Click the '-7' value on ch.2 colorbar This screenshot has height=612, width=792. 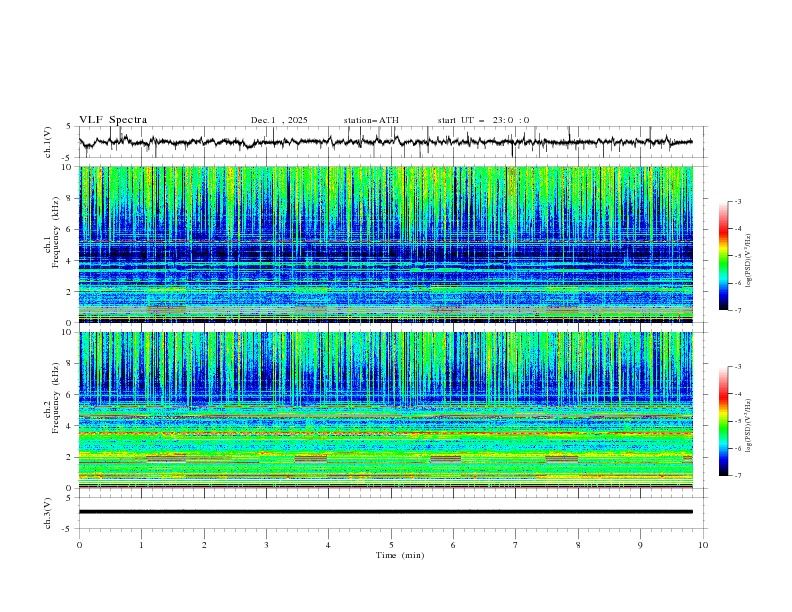[x=738, y=476]
